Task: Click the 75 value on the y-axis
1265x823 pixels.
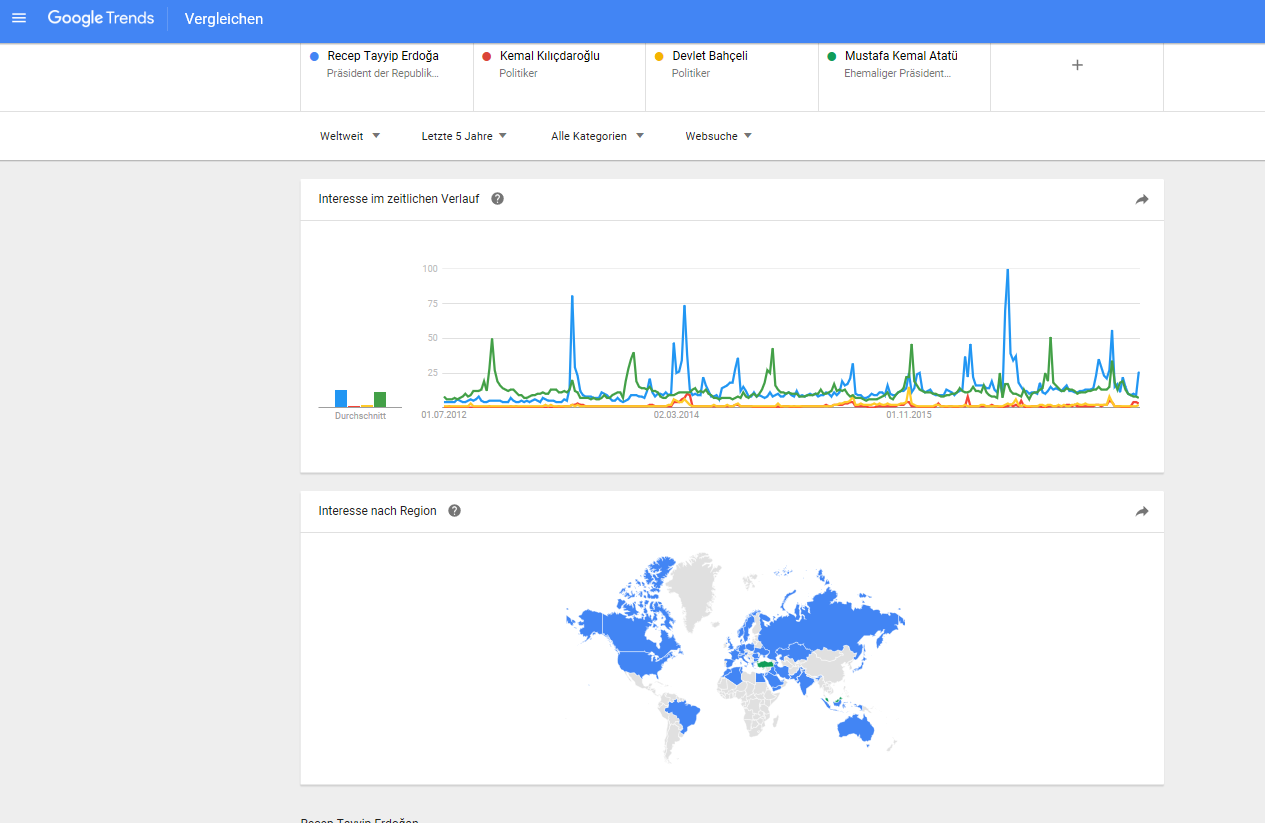Action: click(x=433, y=304)
